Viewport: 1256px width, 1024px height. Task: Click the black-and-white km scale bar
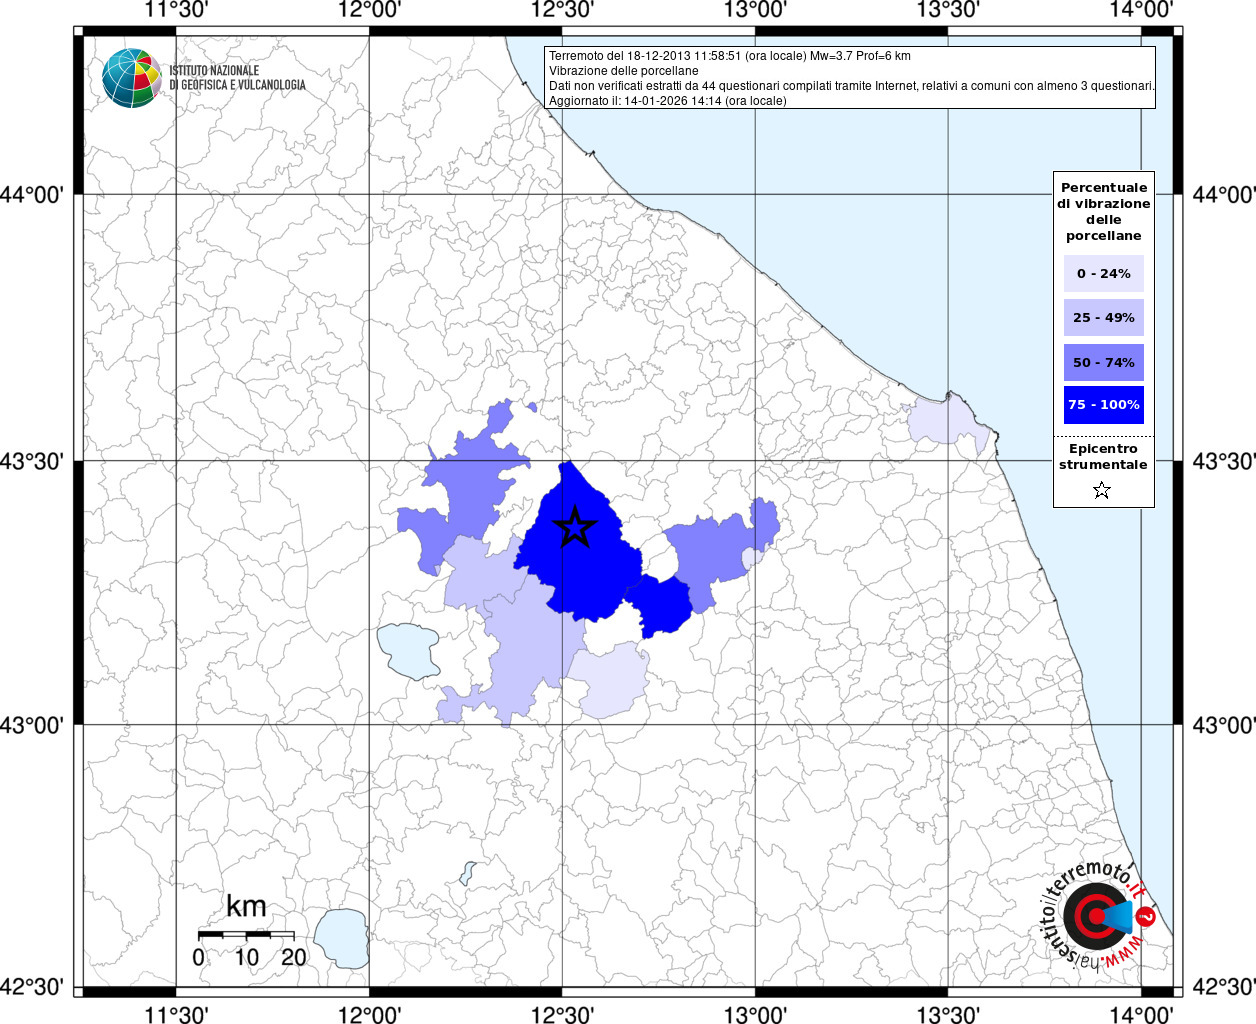[246, 934]
